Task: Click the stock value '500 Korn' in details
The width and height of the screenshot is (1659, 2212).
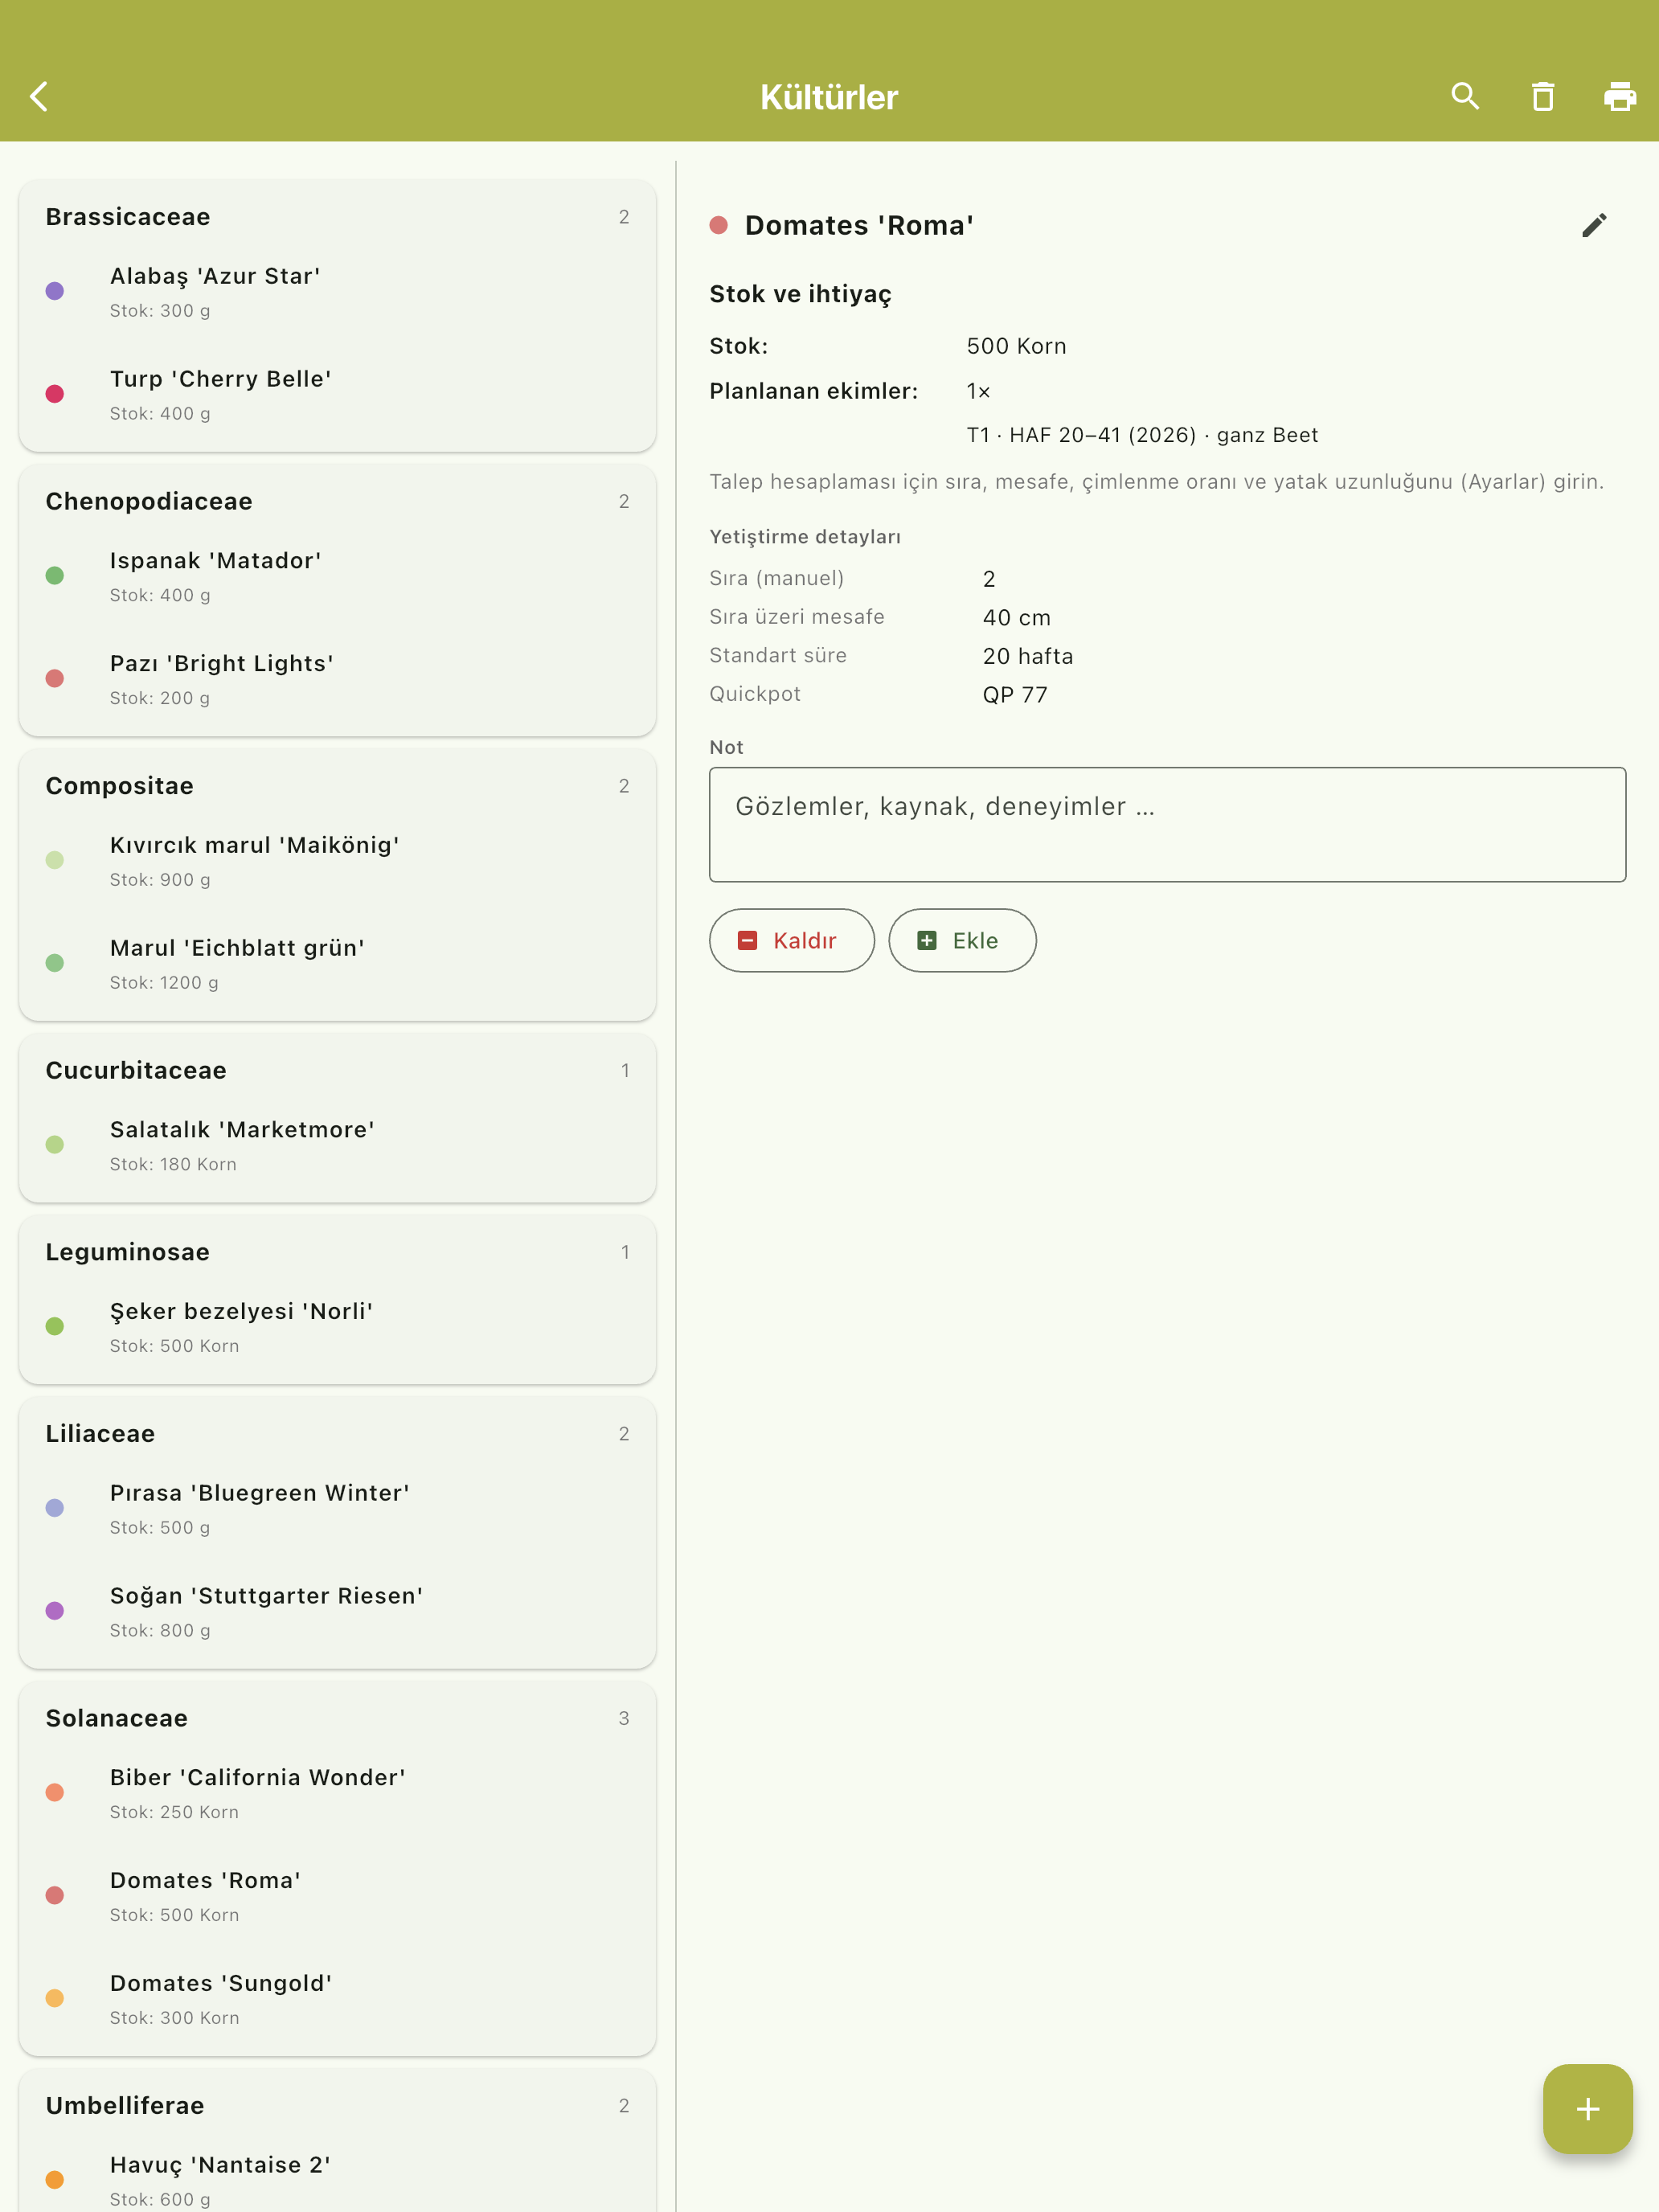Action: click(x=1016, y=346)
